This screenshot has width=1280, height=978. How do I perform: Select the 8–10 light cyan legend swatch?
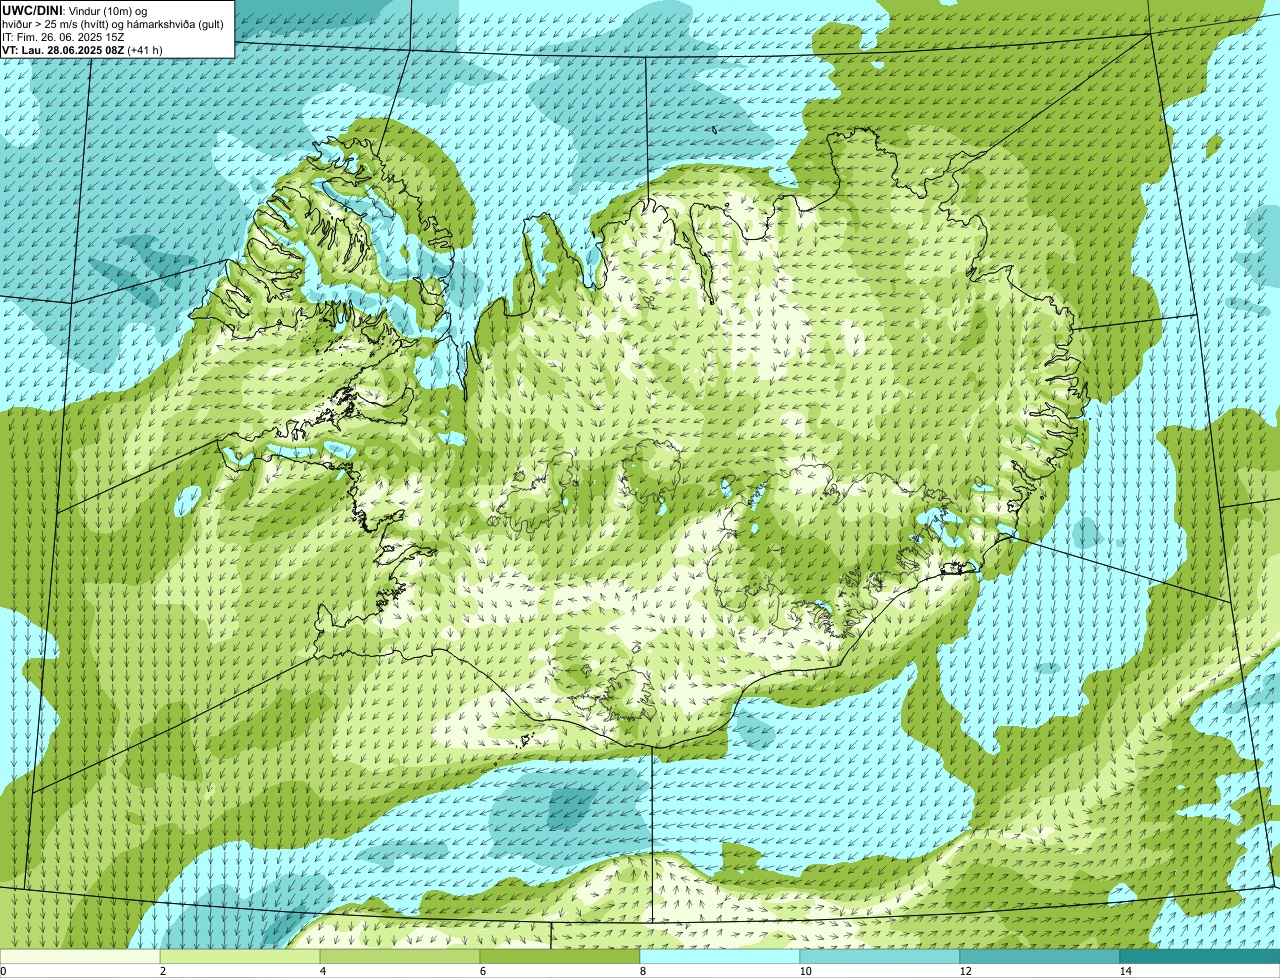720,956
